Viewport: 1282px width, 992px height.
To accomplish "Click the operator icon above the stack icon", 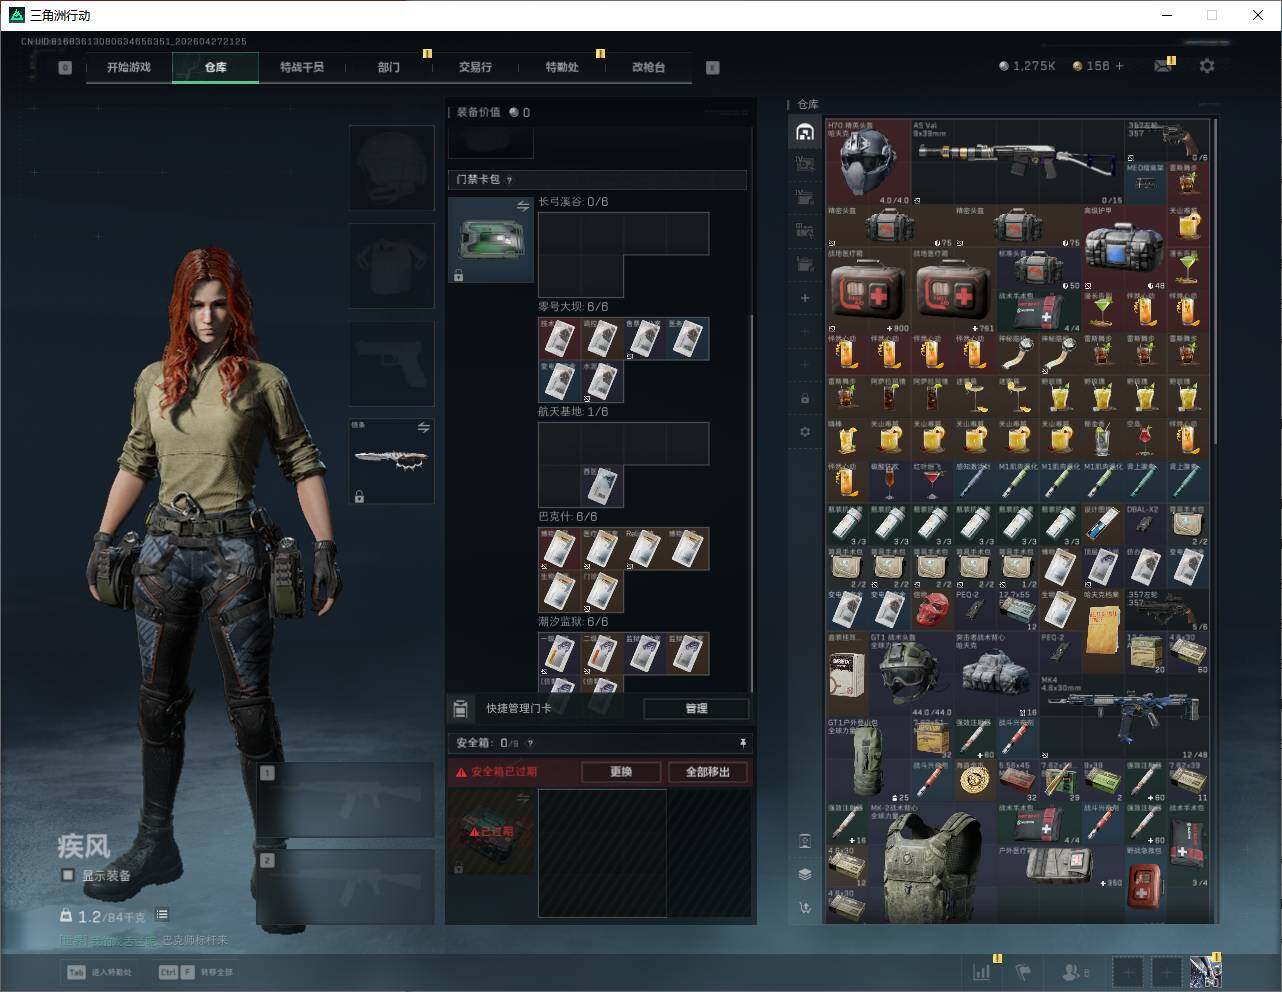I will point(805,841).
